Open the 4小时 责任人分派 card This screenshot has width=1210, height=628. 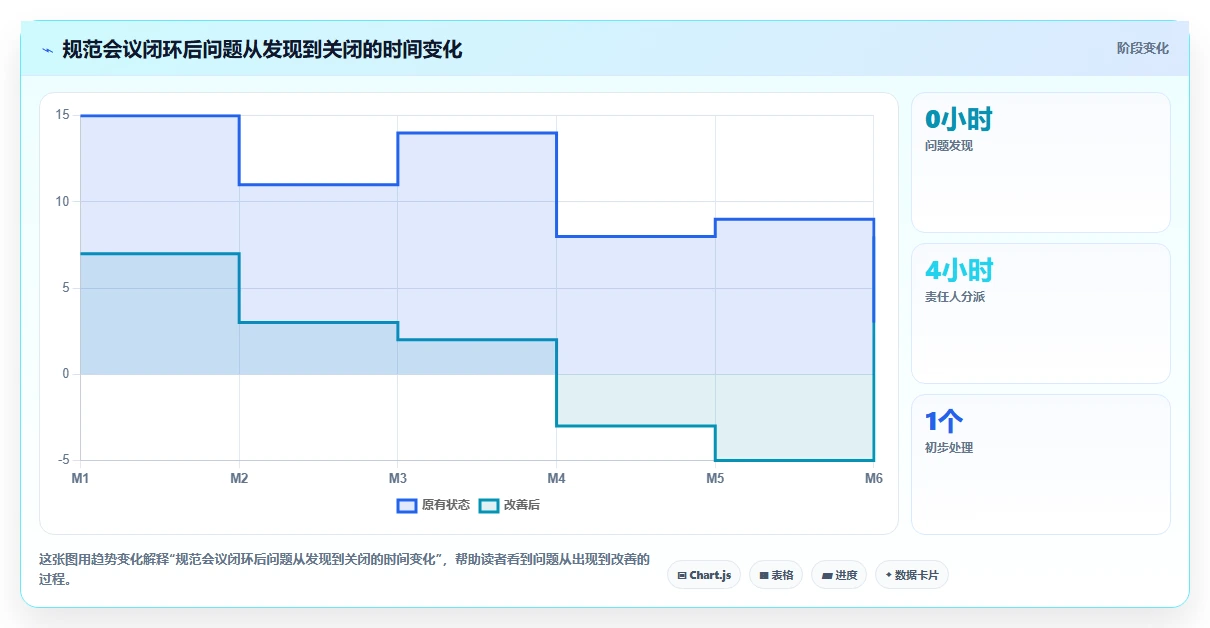pyautogui.click(x=1040, y=313)
